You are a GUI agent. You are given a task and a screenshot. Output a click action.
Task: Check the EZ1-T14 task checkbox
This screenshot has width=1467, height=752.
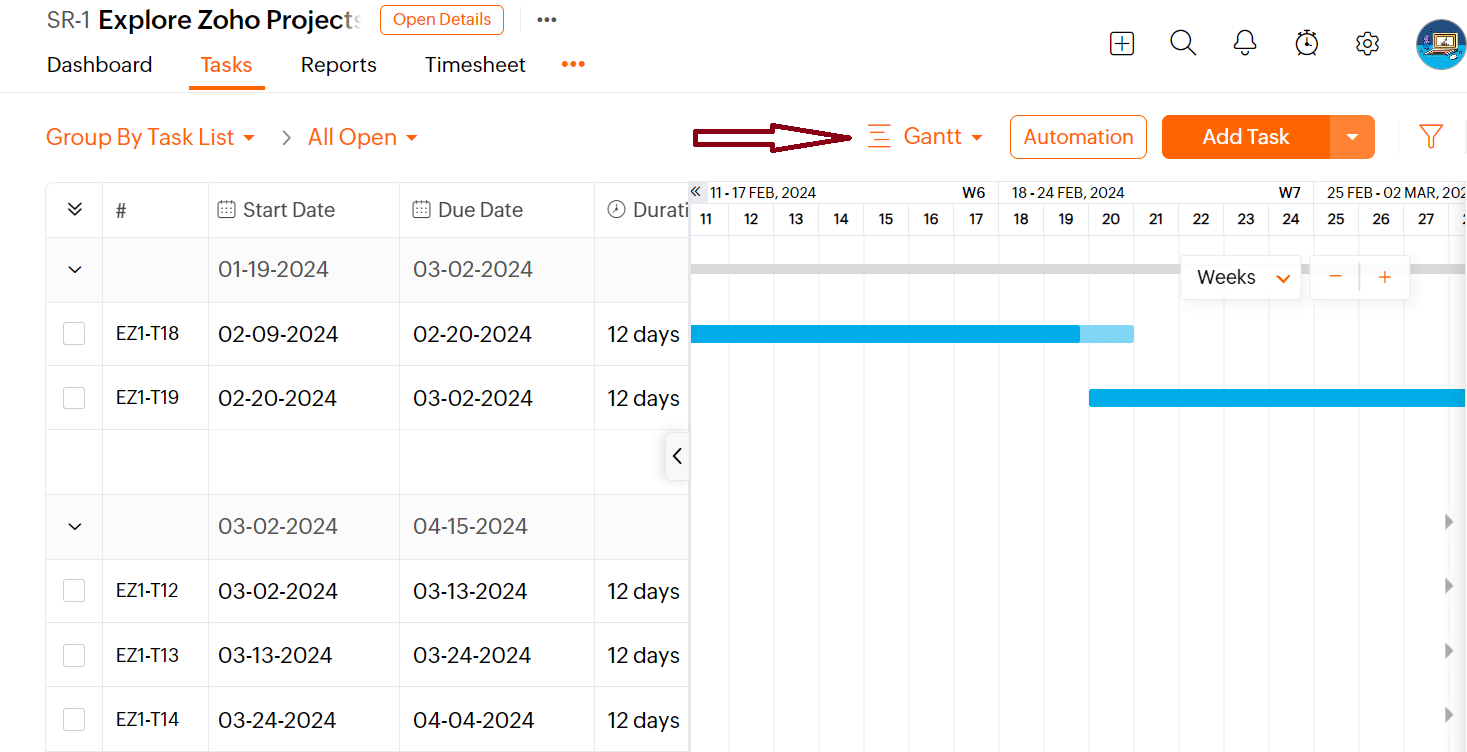pos(74,720)
